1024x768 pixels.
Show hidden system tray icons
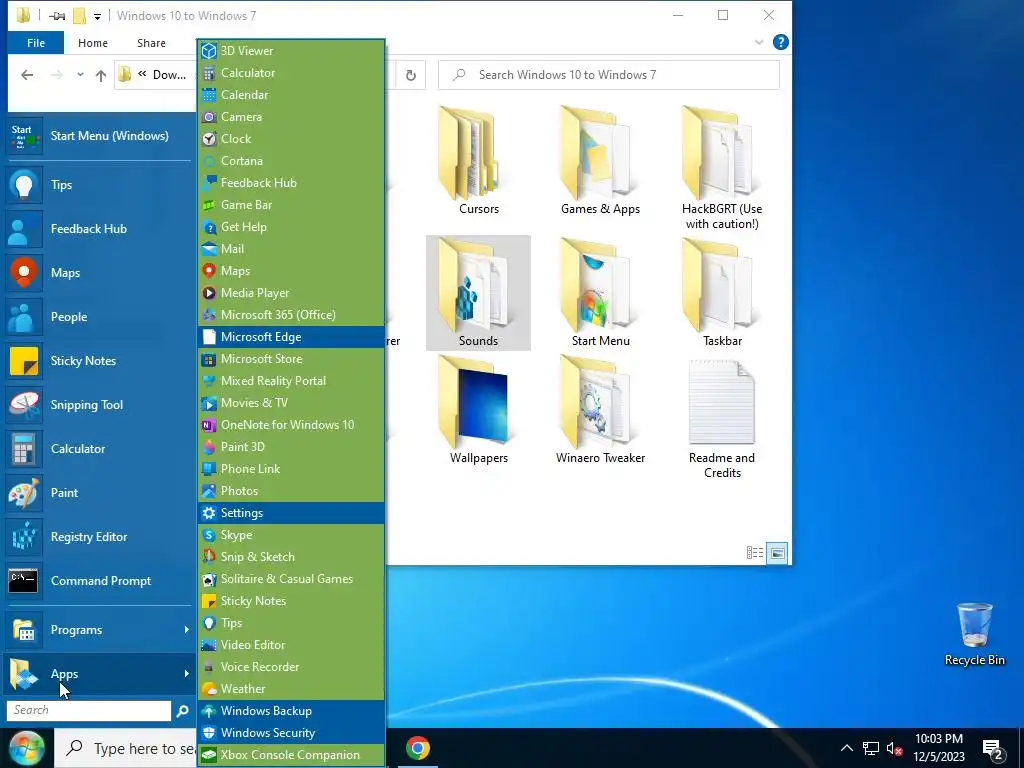coord(846,748)
